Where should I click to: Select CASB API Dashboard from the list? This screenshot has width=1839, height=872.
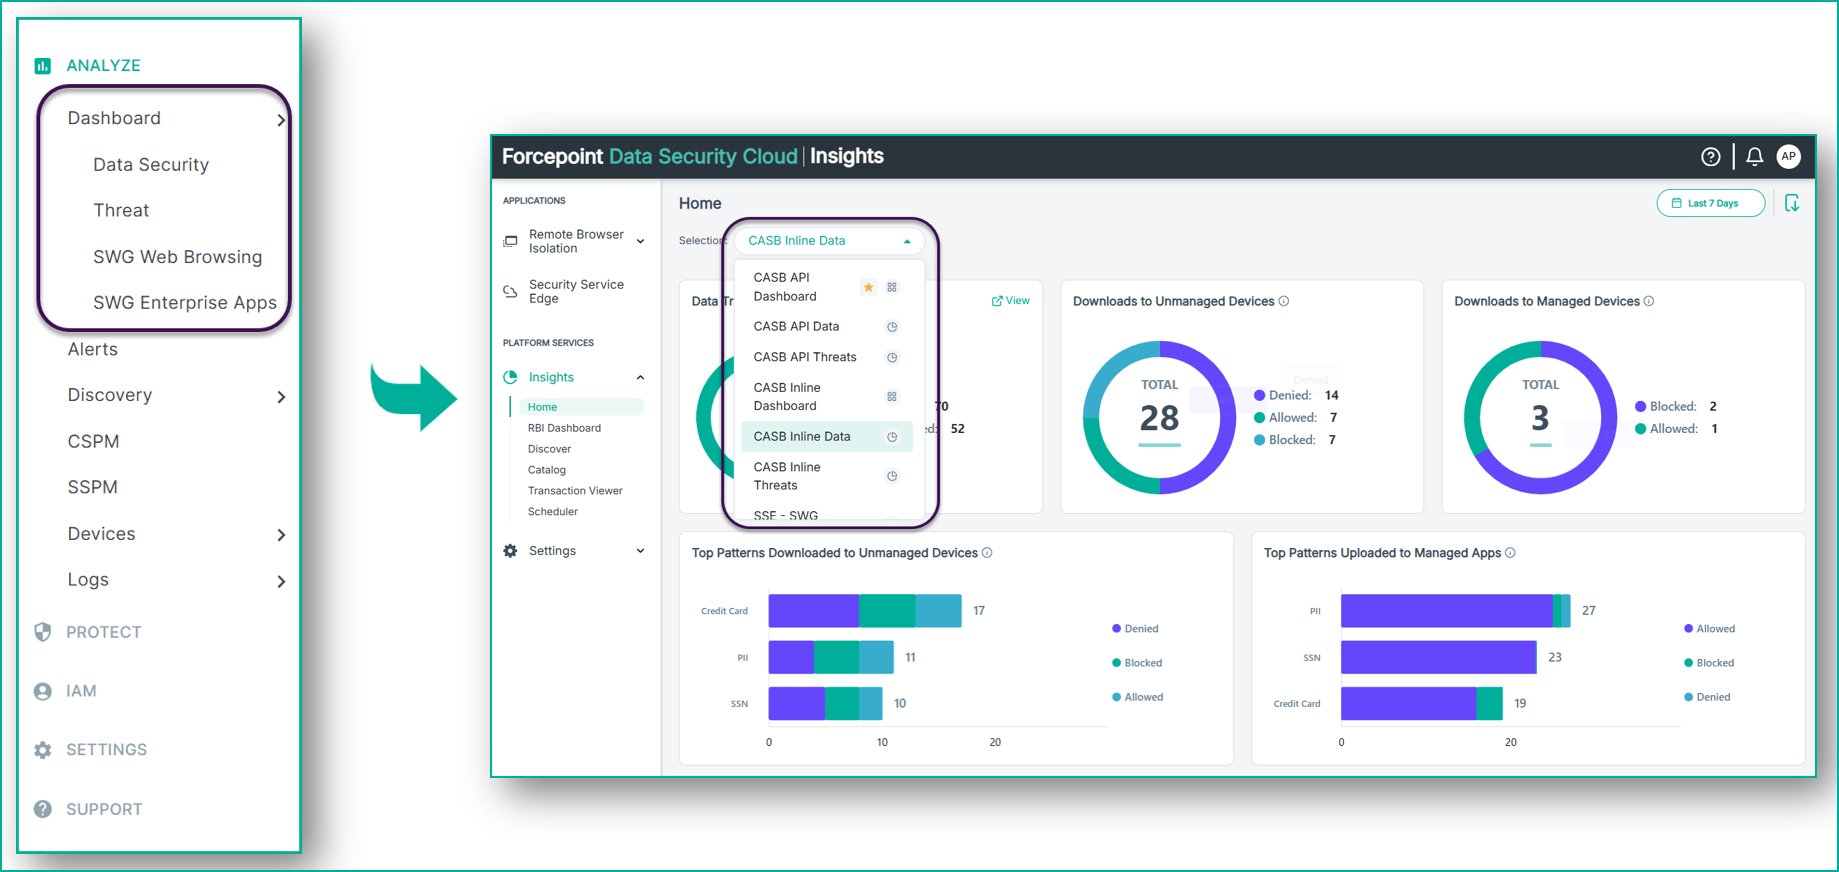tap(826, 287)
